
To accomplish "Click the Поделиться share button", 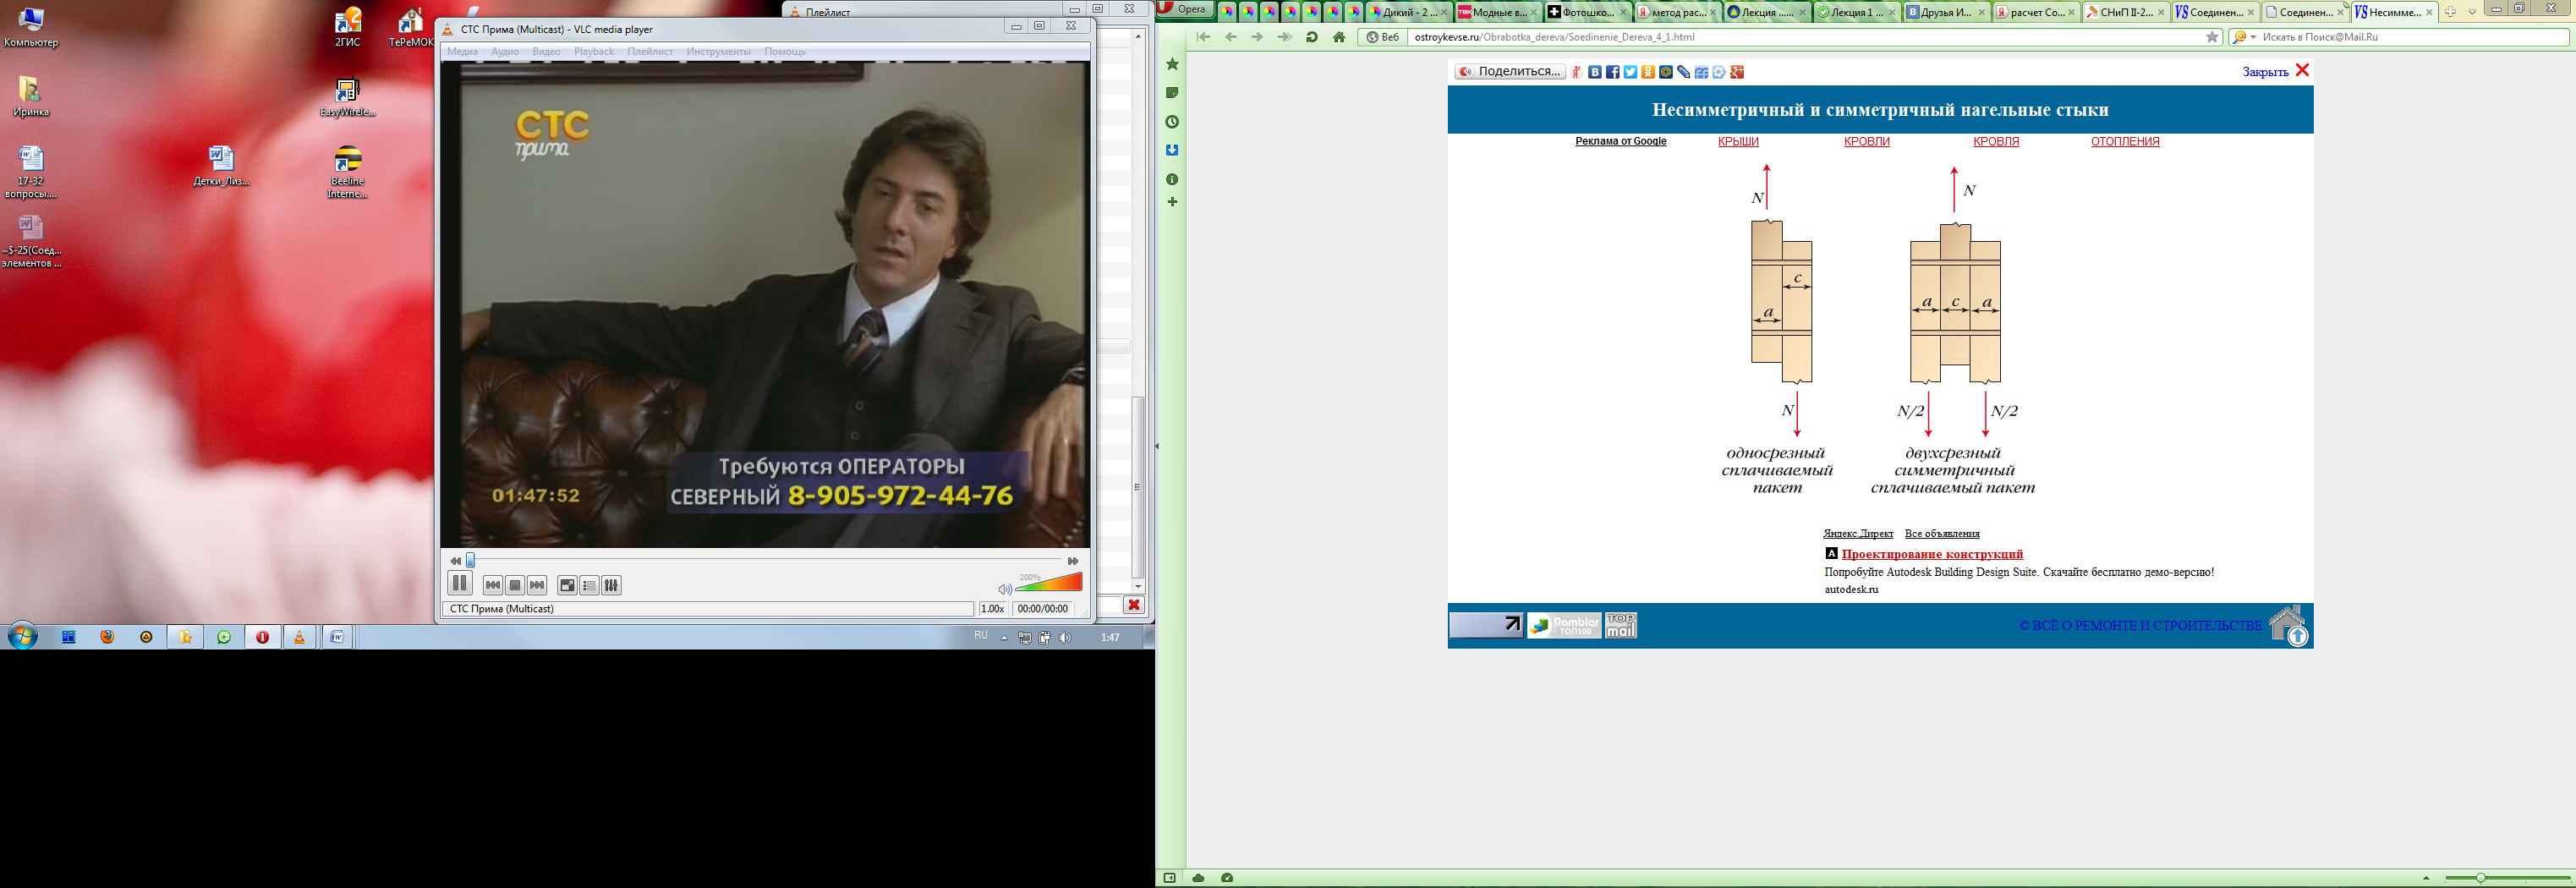I will [1510, 71].
